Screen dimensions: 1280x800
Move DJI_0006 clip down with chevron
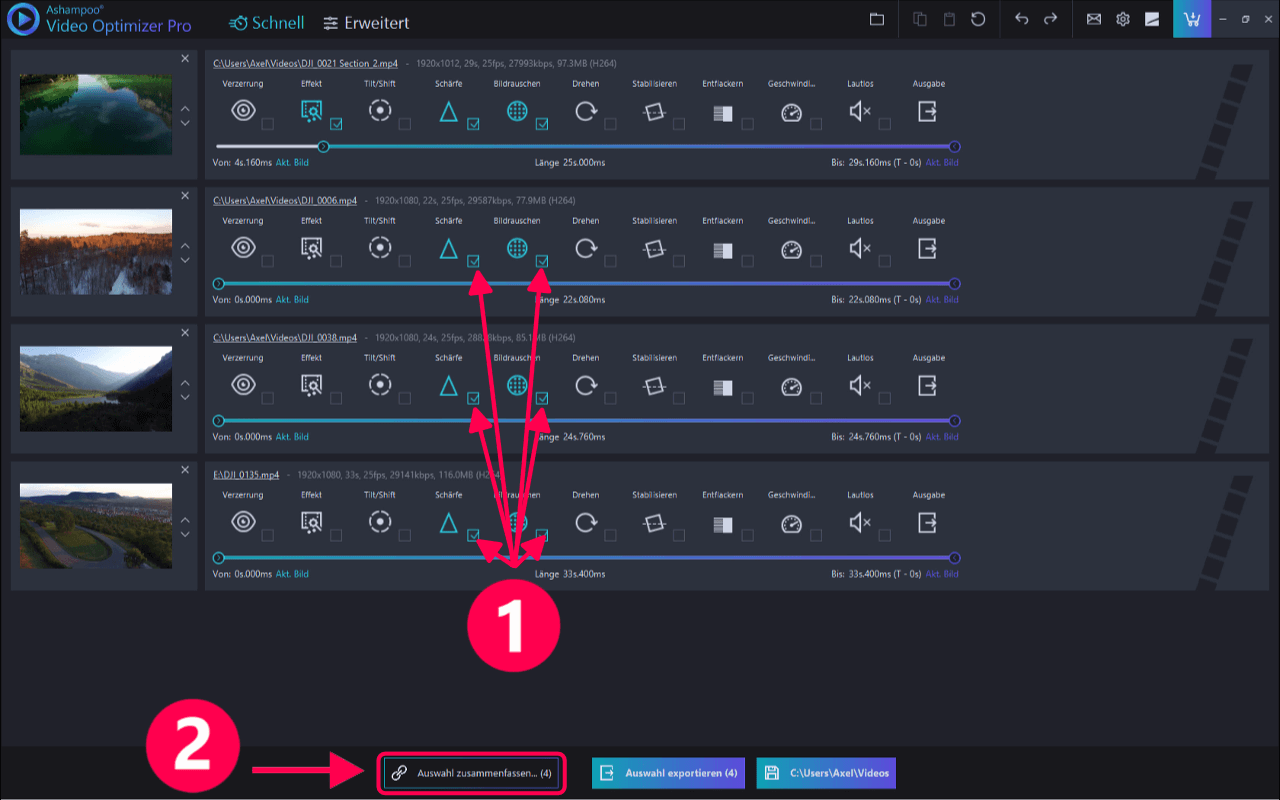(x=185, y=260)
